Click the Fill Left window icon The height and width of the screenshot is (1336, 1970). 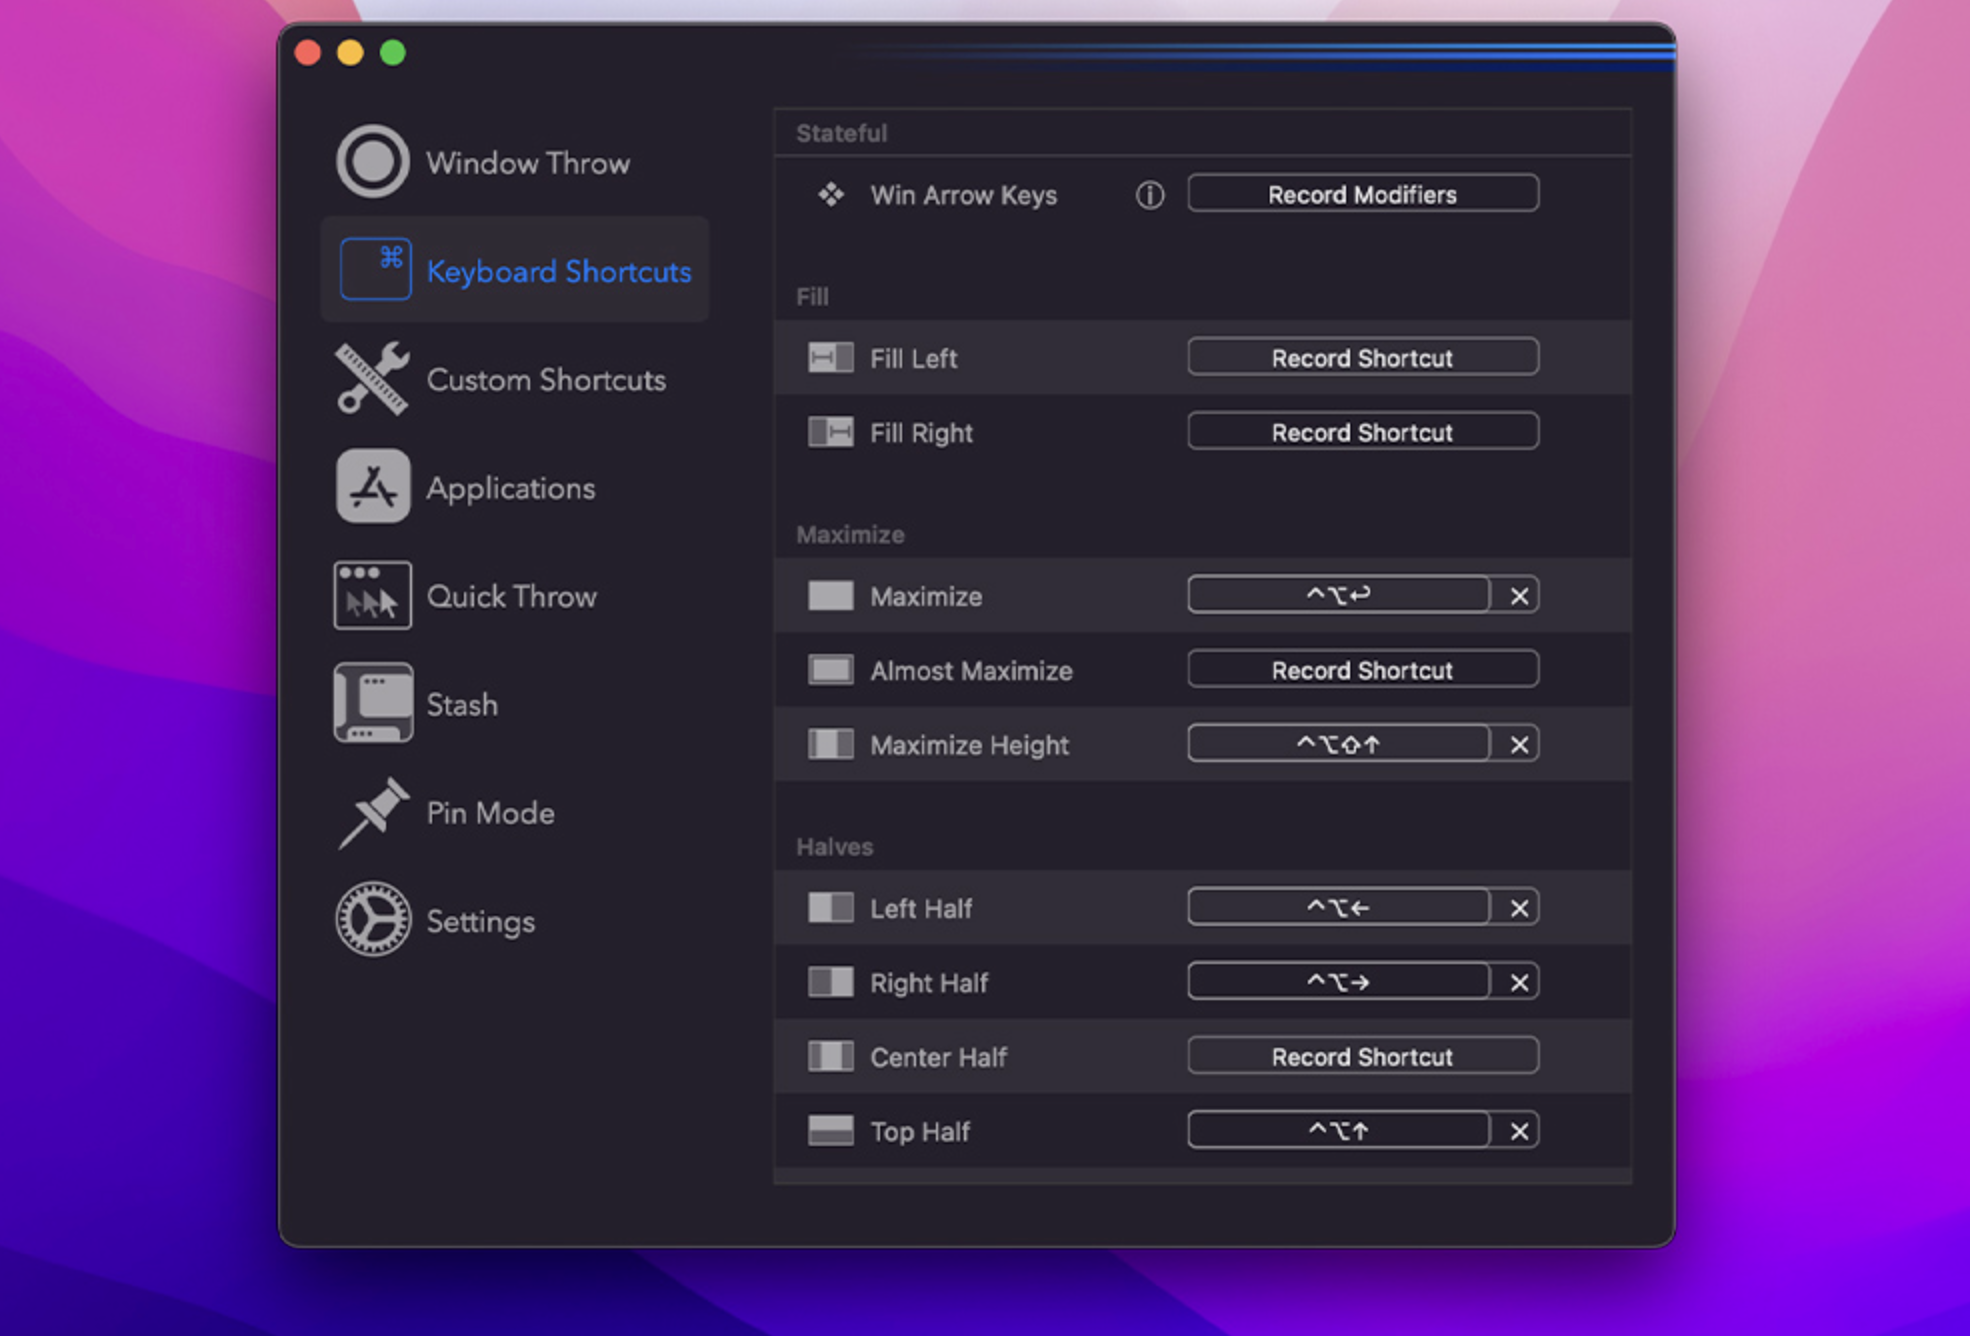coord(830,358)
